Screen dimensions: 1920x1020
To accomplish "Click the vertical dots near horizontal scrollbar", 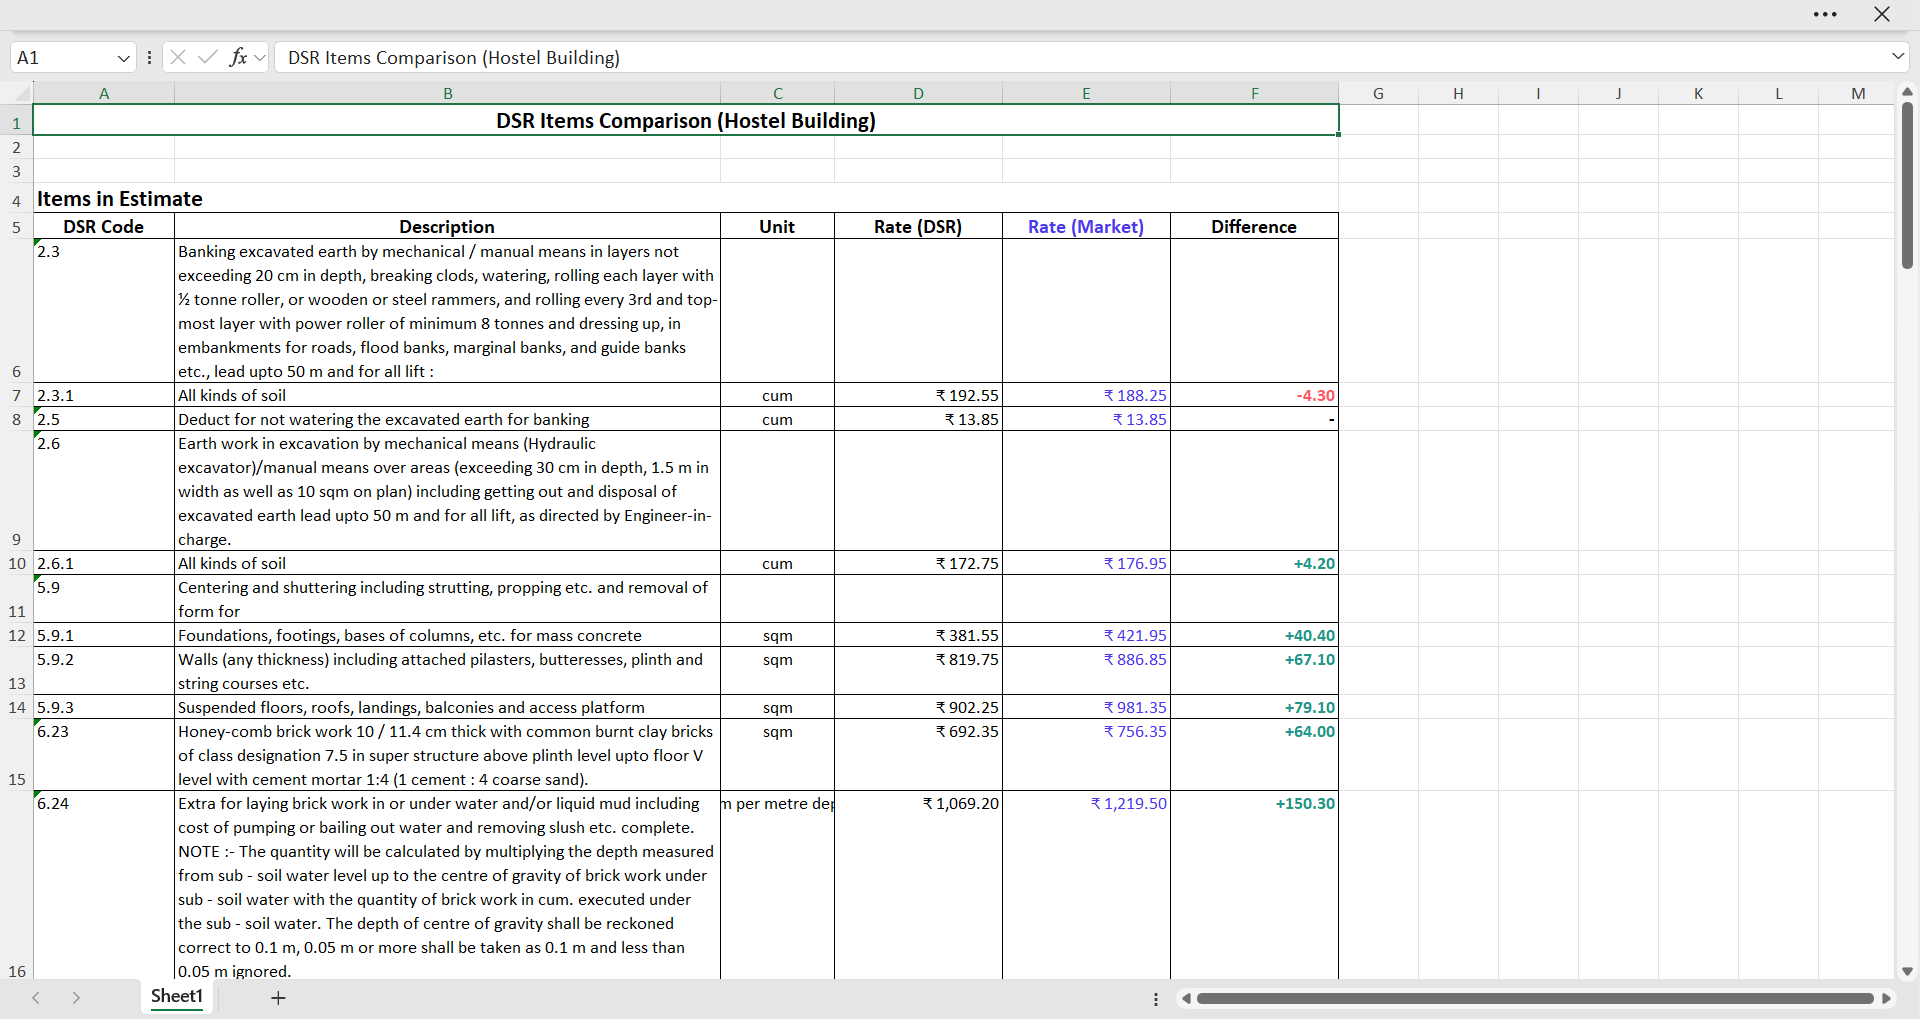I will (x=1156, y=999).
